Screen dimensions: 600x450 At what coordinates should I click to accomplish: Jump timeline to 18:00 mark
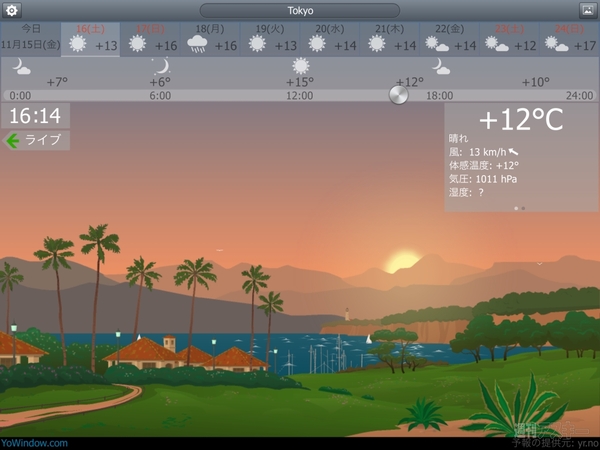(440, 95)
